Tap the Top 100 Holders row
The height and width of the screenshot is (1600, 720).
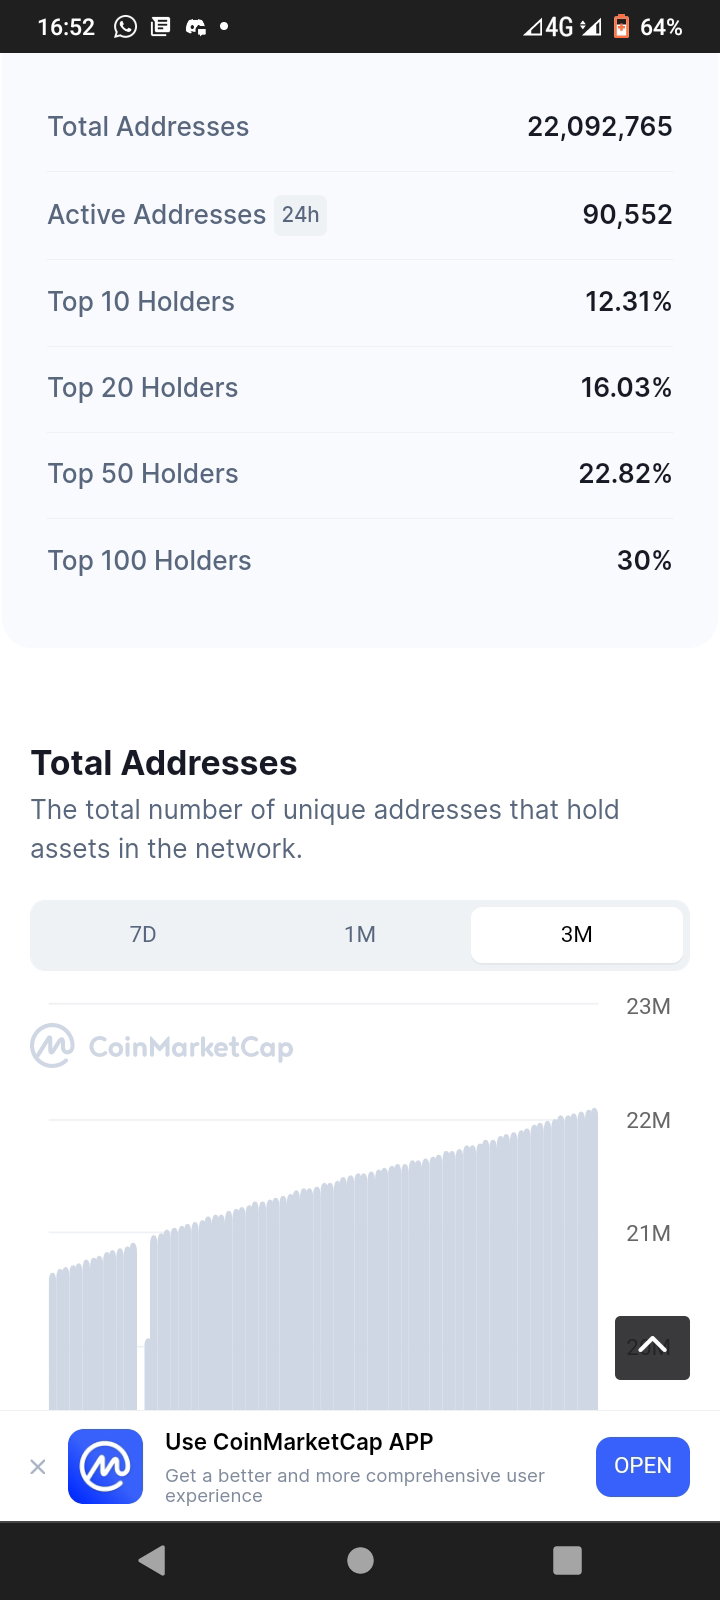pyautogui.click(x=360, y=561)
